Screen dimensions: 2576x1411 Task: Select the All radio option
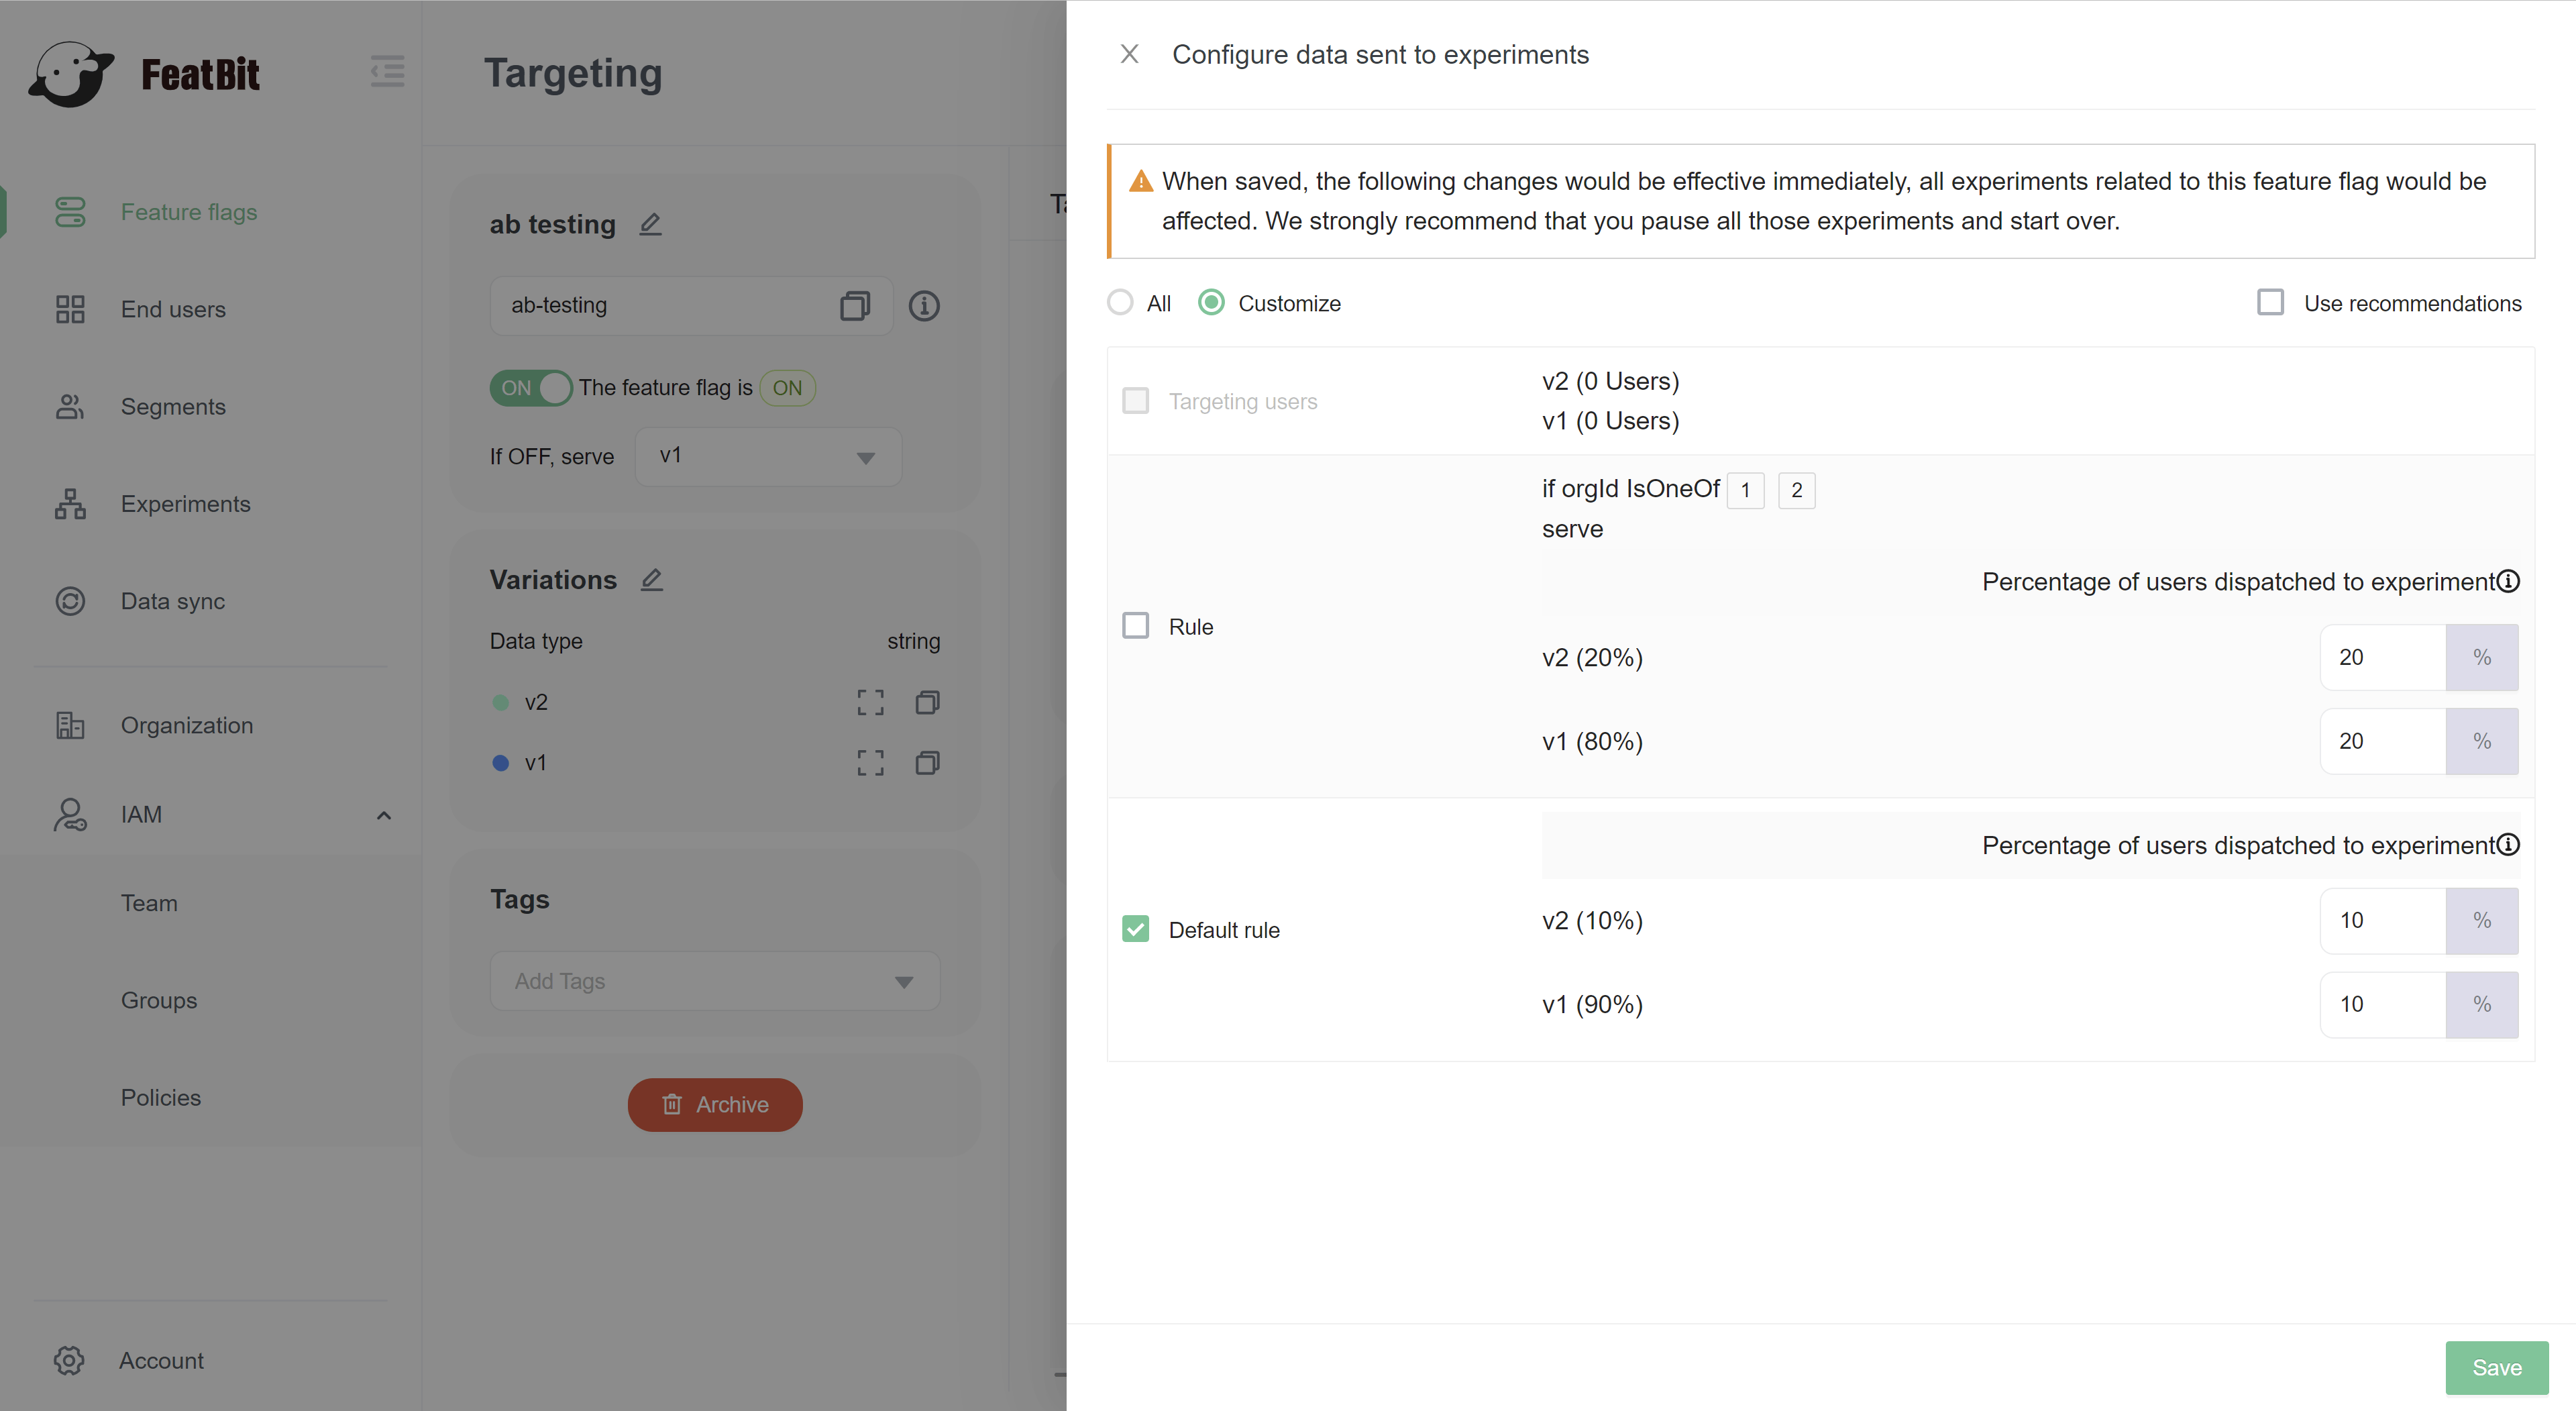point(1120,303)
